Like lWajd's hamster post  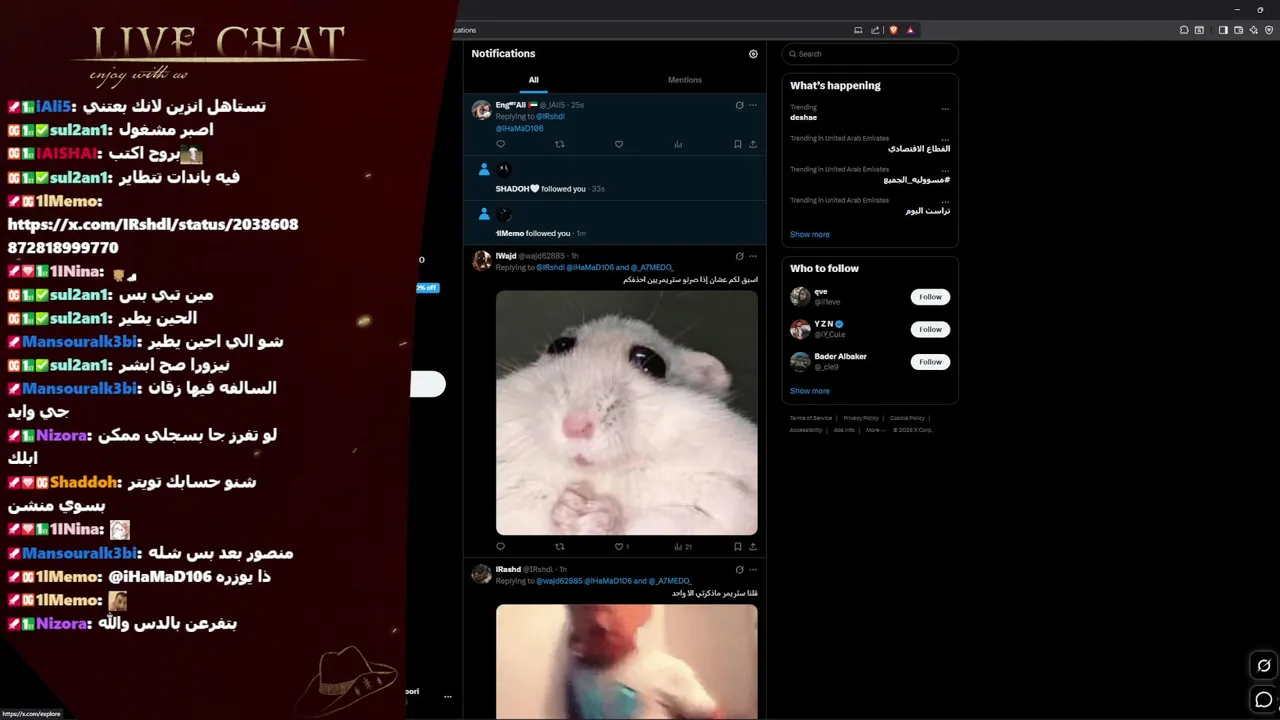point(621,547)
